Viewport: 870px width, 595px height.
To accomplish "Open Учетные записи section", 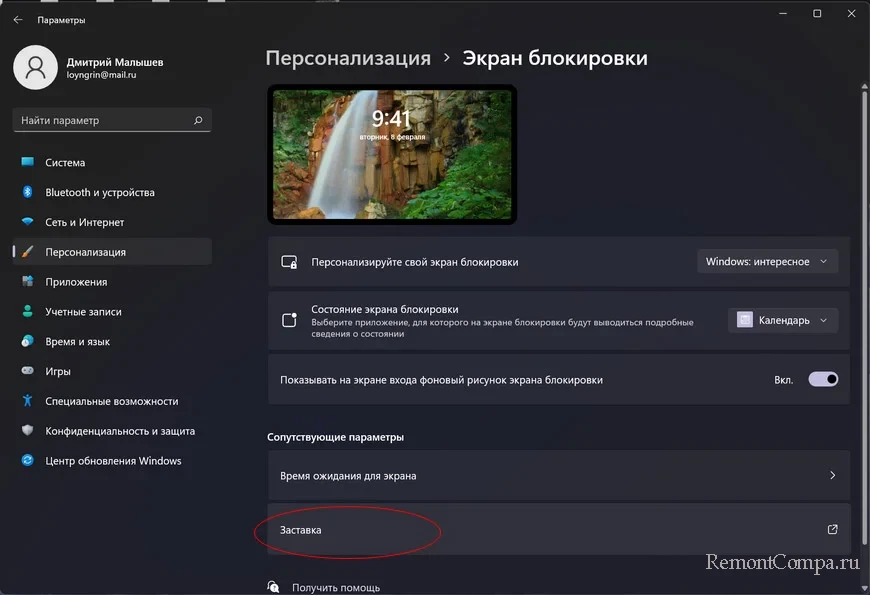I will (83, 312).
